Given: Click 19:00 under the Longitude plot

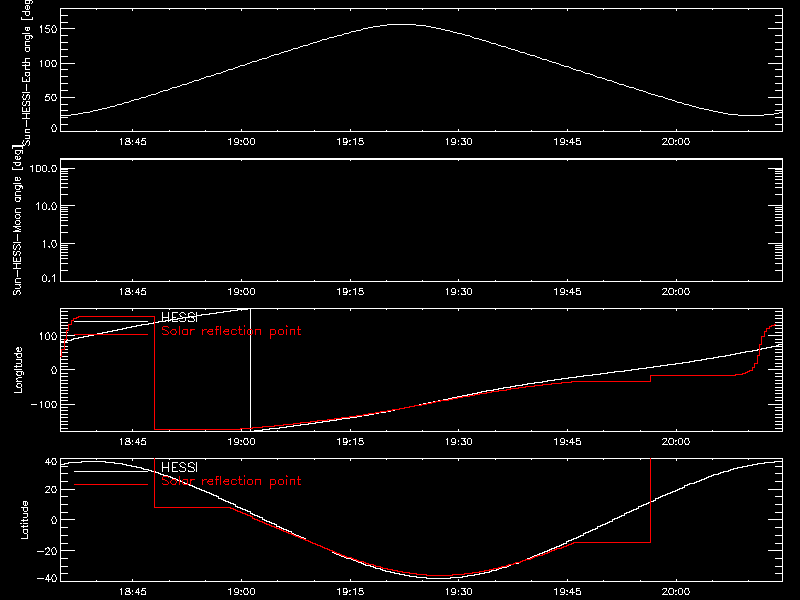Looking at the screenshot, I should (x=241, y=442).
